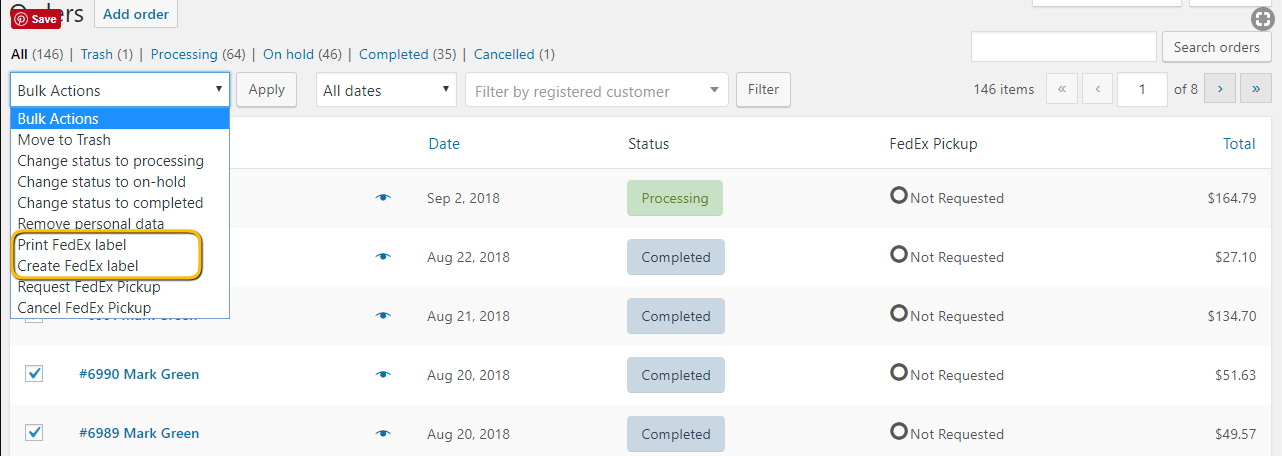Show the Processing (64) orders
The height and width of the screenshot is (456, 1282).
pos(198,54)
